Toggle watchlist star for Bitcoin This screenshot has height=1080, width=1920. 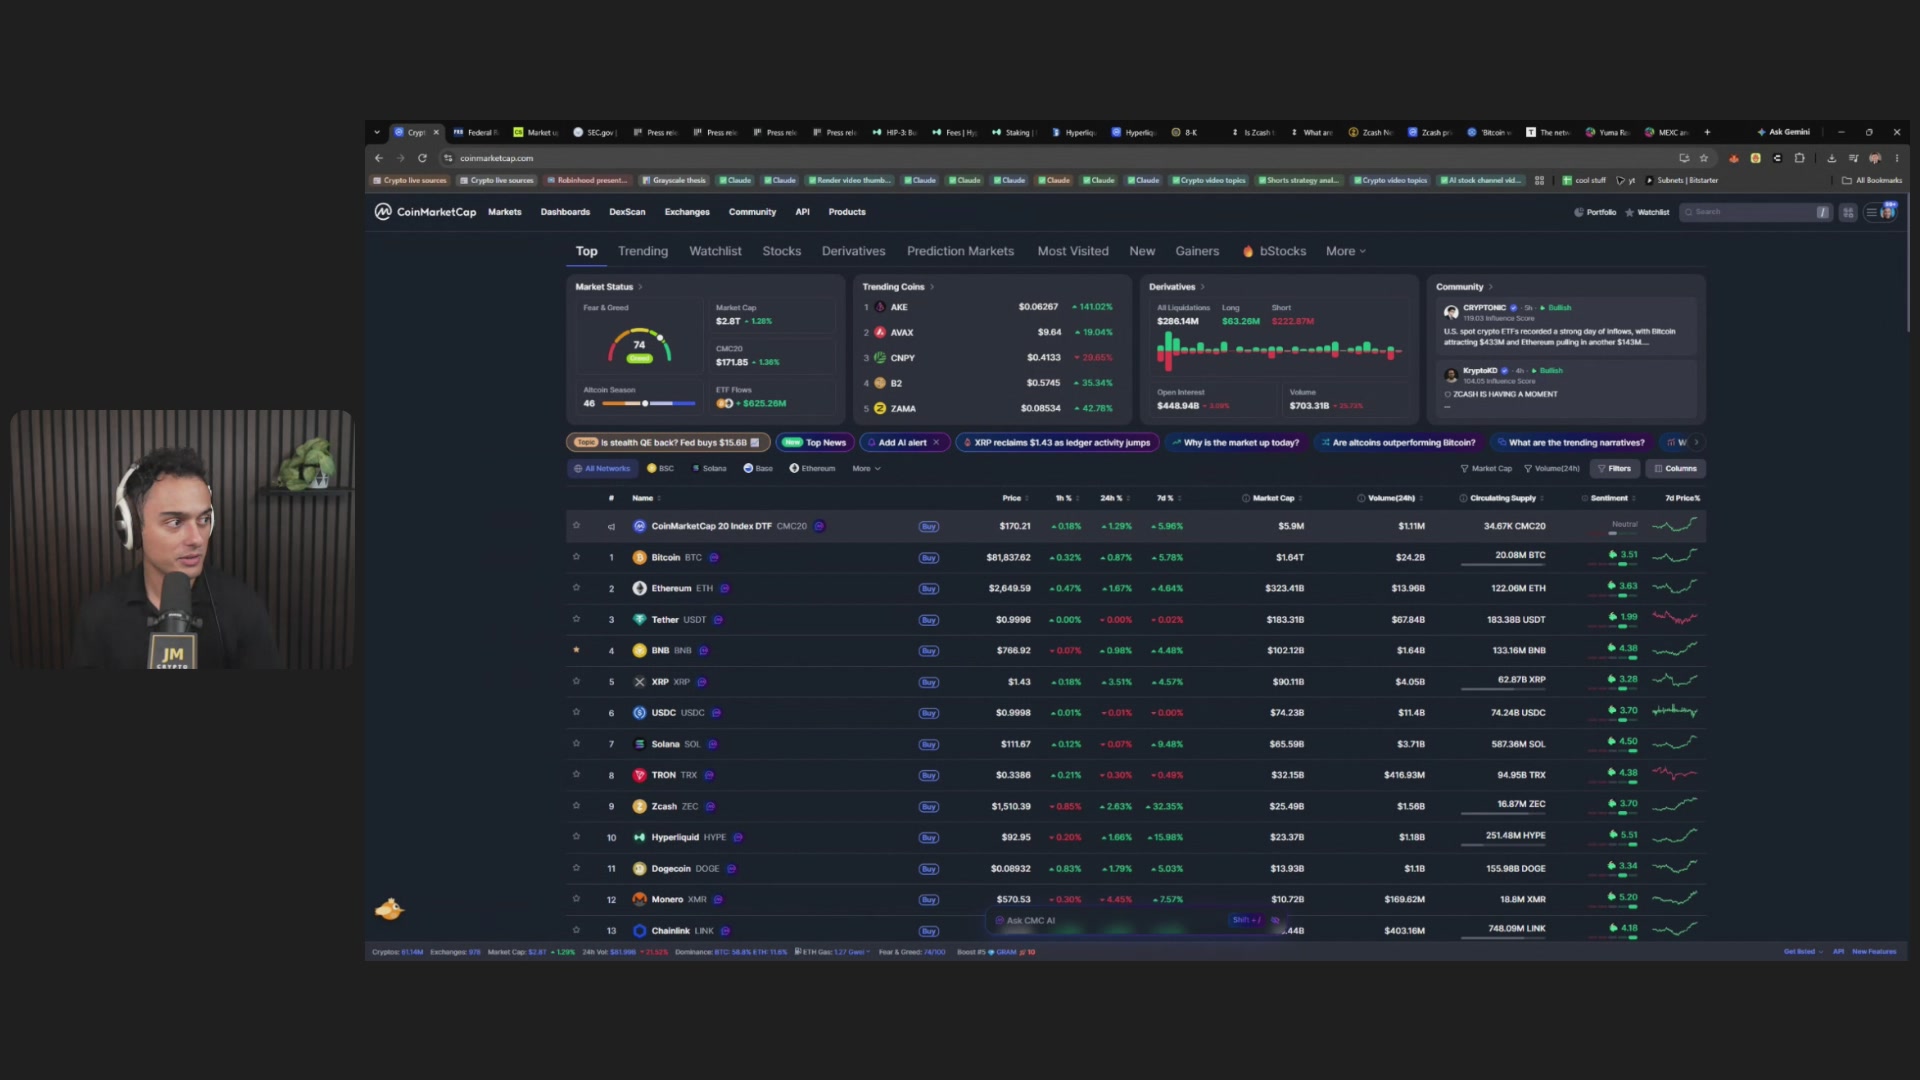click(576, 557)
